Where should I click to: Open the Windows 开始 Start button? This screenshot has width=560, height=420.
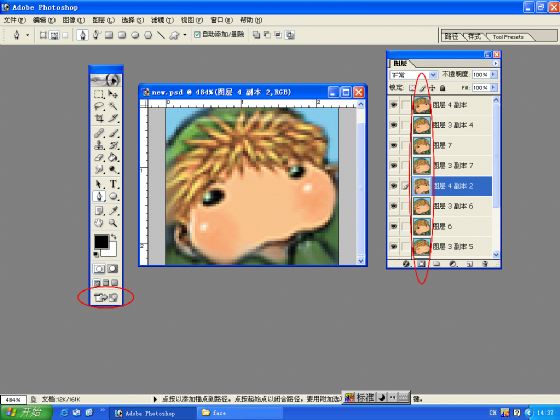tap(26, 412)
